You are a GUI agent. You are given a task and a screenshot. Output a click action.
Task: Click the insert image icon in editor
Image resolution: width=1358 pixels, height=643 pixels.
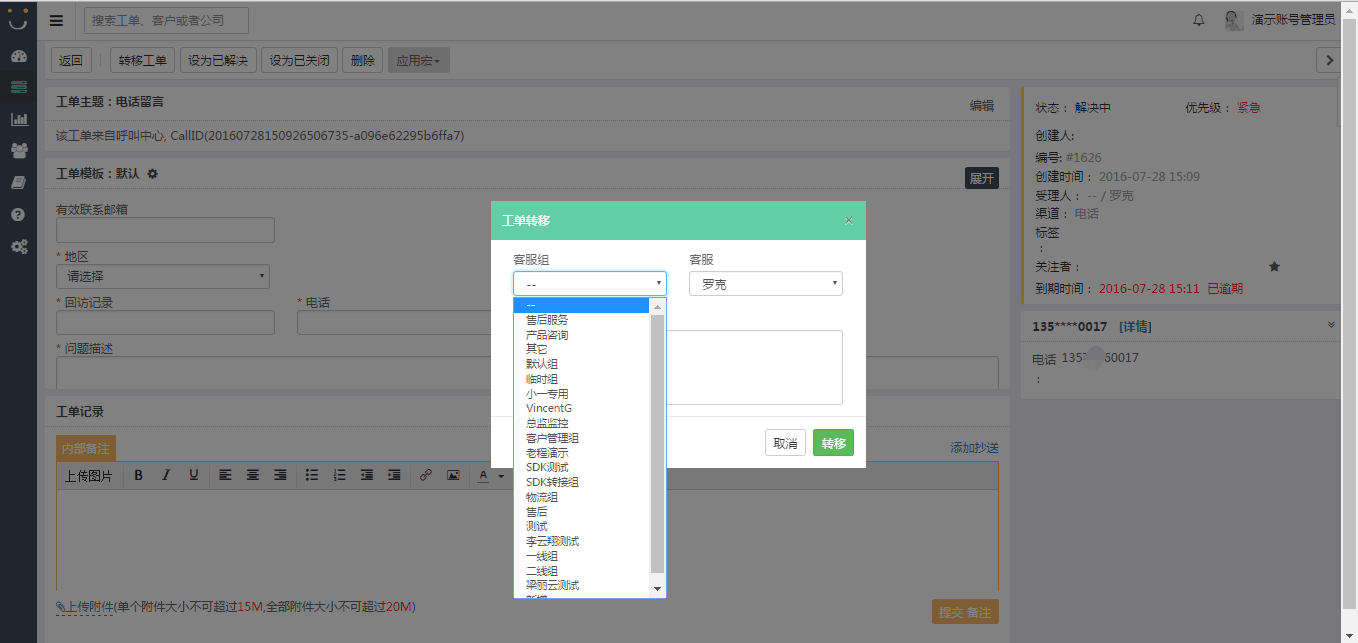point(453,475)
